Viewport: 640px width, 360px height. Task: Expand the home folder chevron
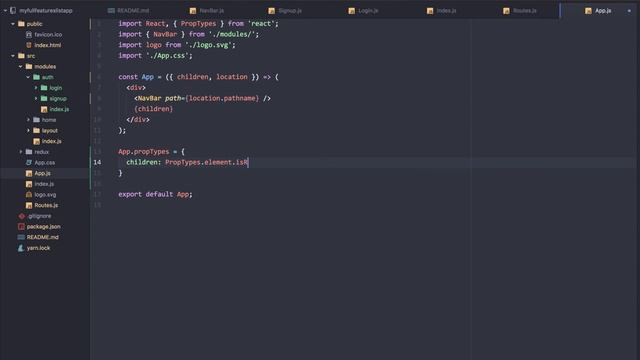[x=28, y=120]
